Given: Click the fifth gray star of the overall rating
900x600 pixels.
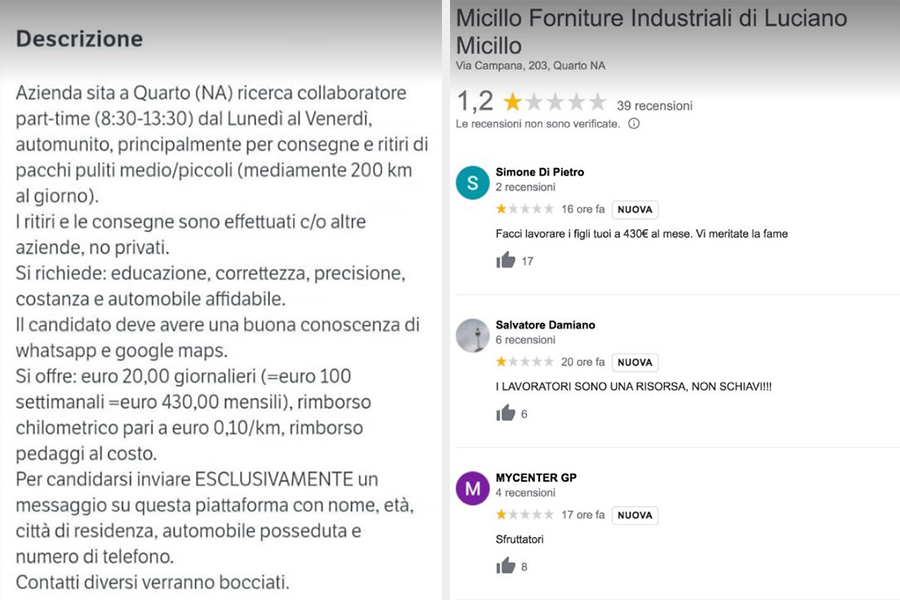Looking at the screenshot, I should [x=594, y=101].
